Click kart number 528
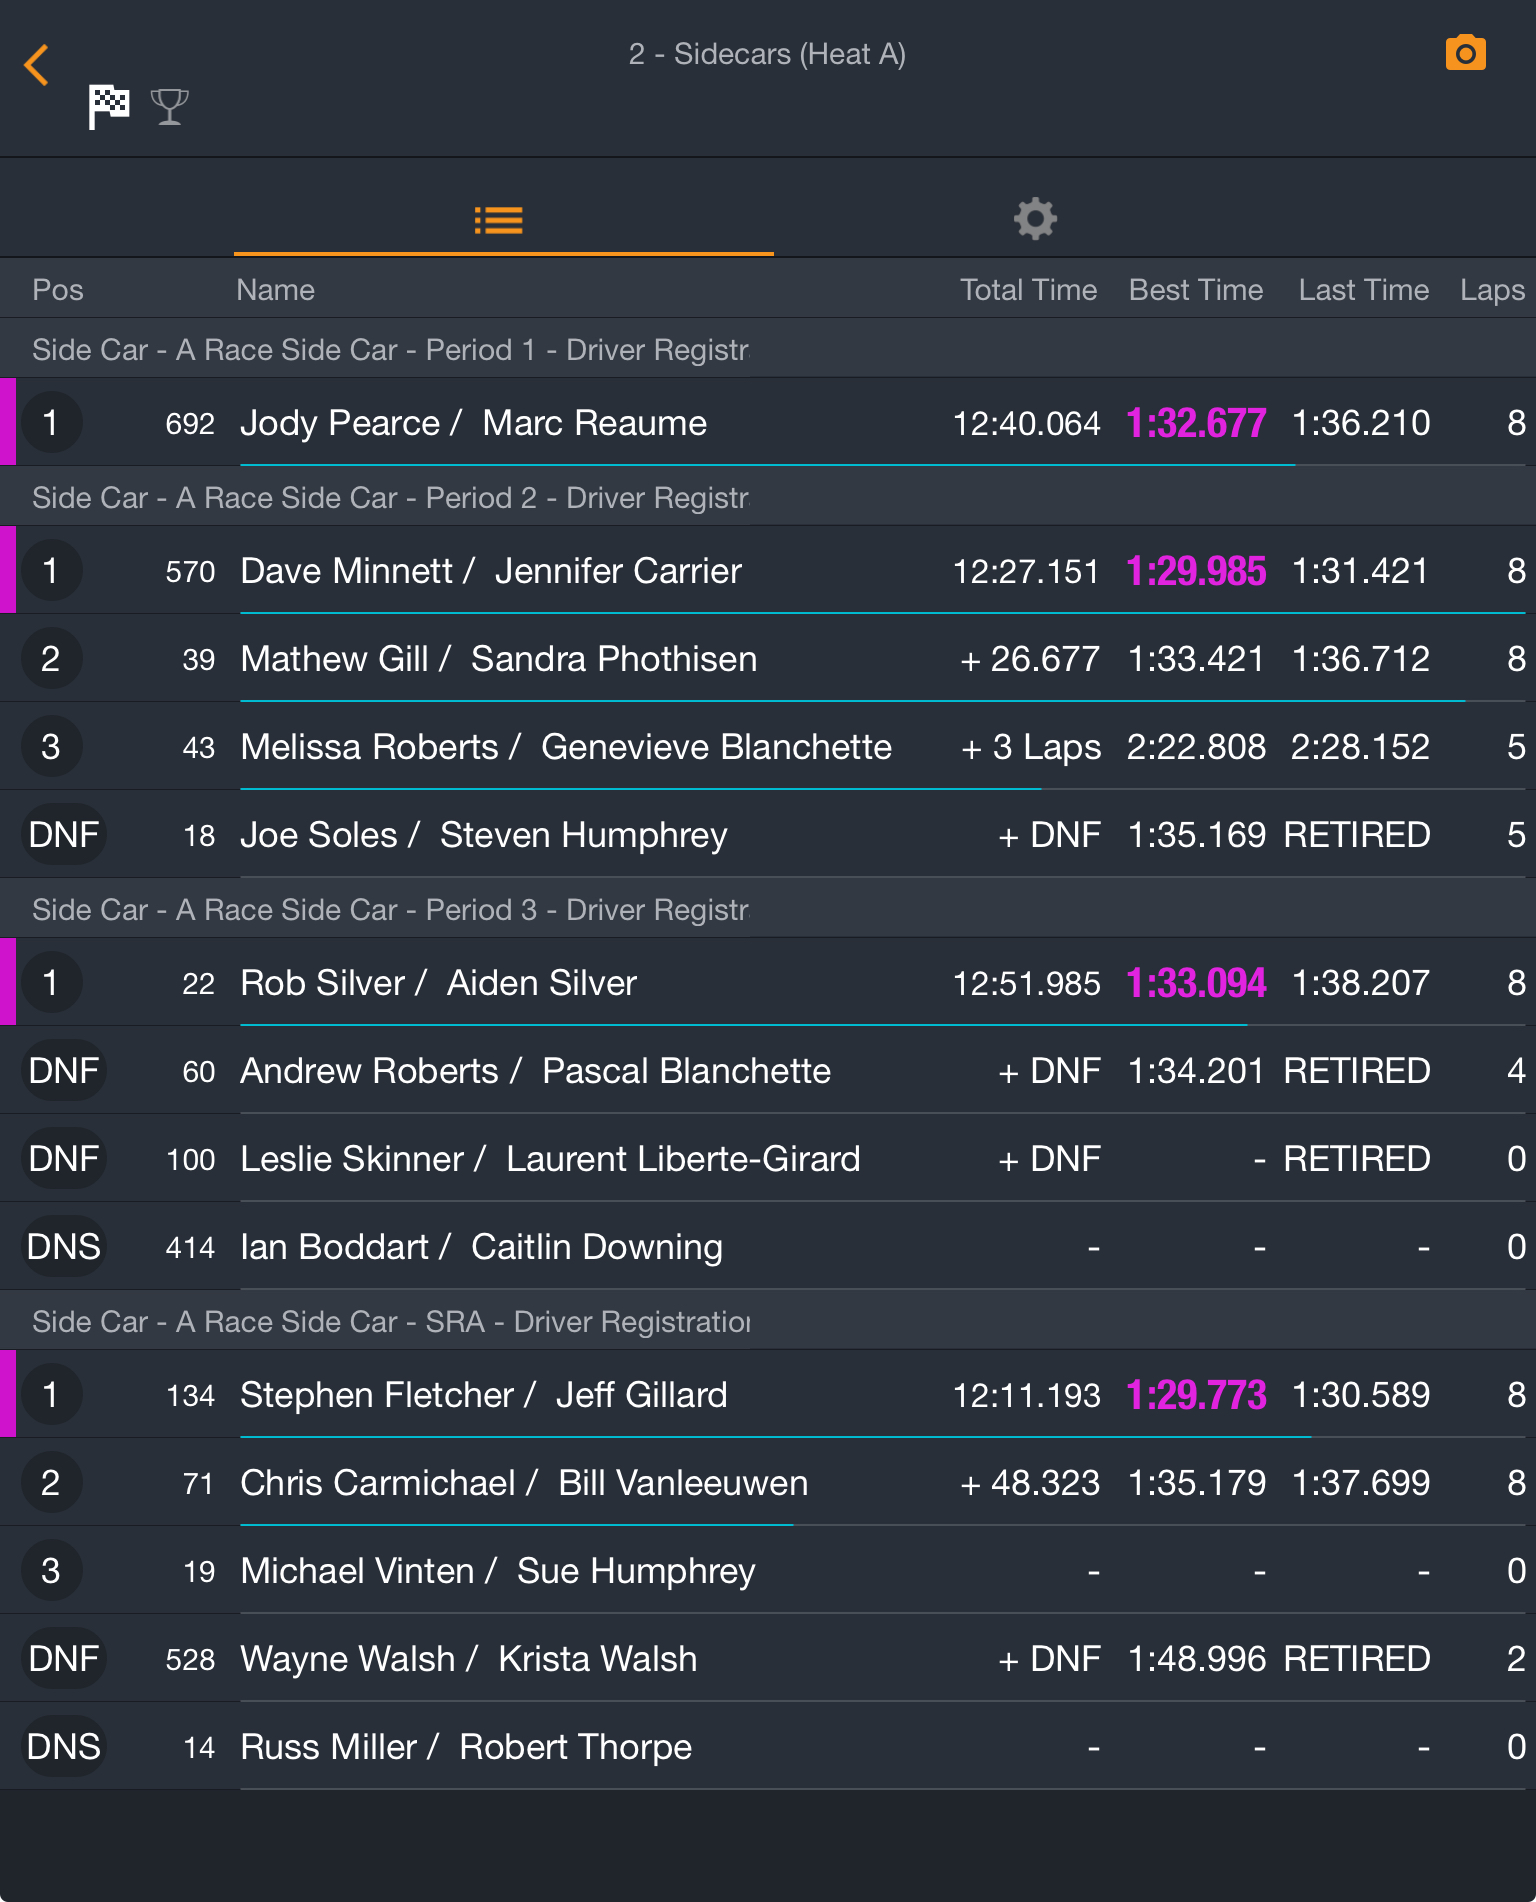The image size is (1536, 1902). (190, 1660)
